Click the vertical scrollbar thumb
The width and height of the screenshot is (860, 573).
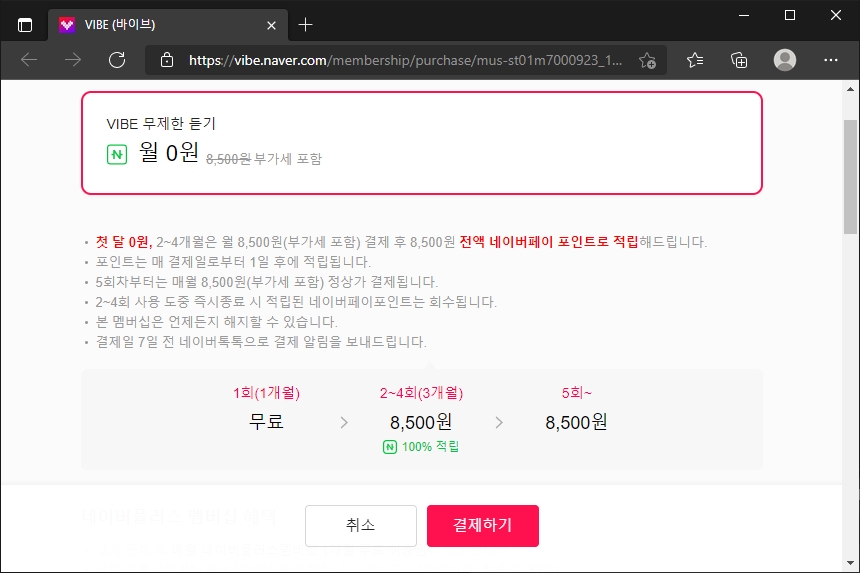pos(850,177)
